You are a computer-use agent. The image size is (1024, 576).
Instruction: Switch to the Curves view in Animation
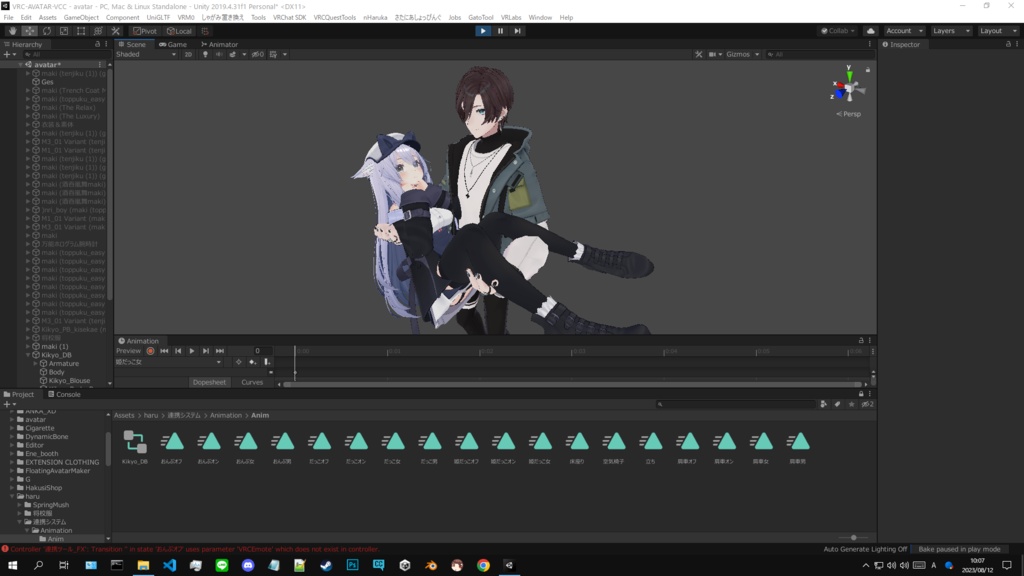[252, 382]
